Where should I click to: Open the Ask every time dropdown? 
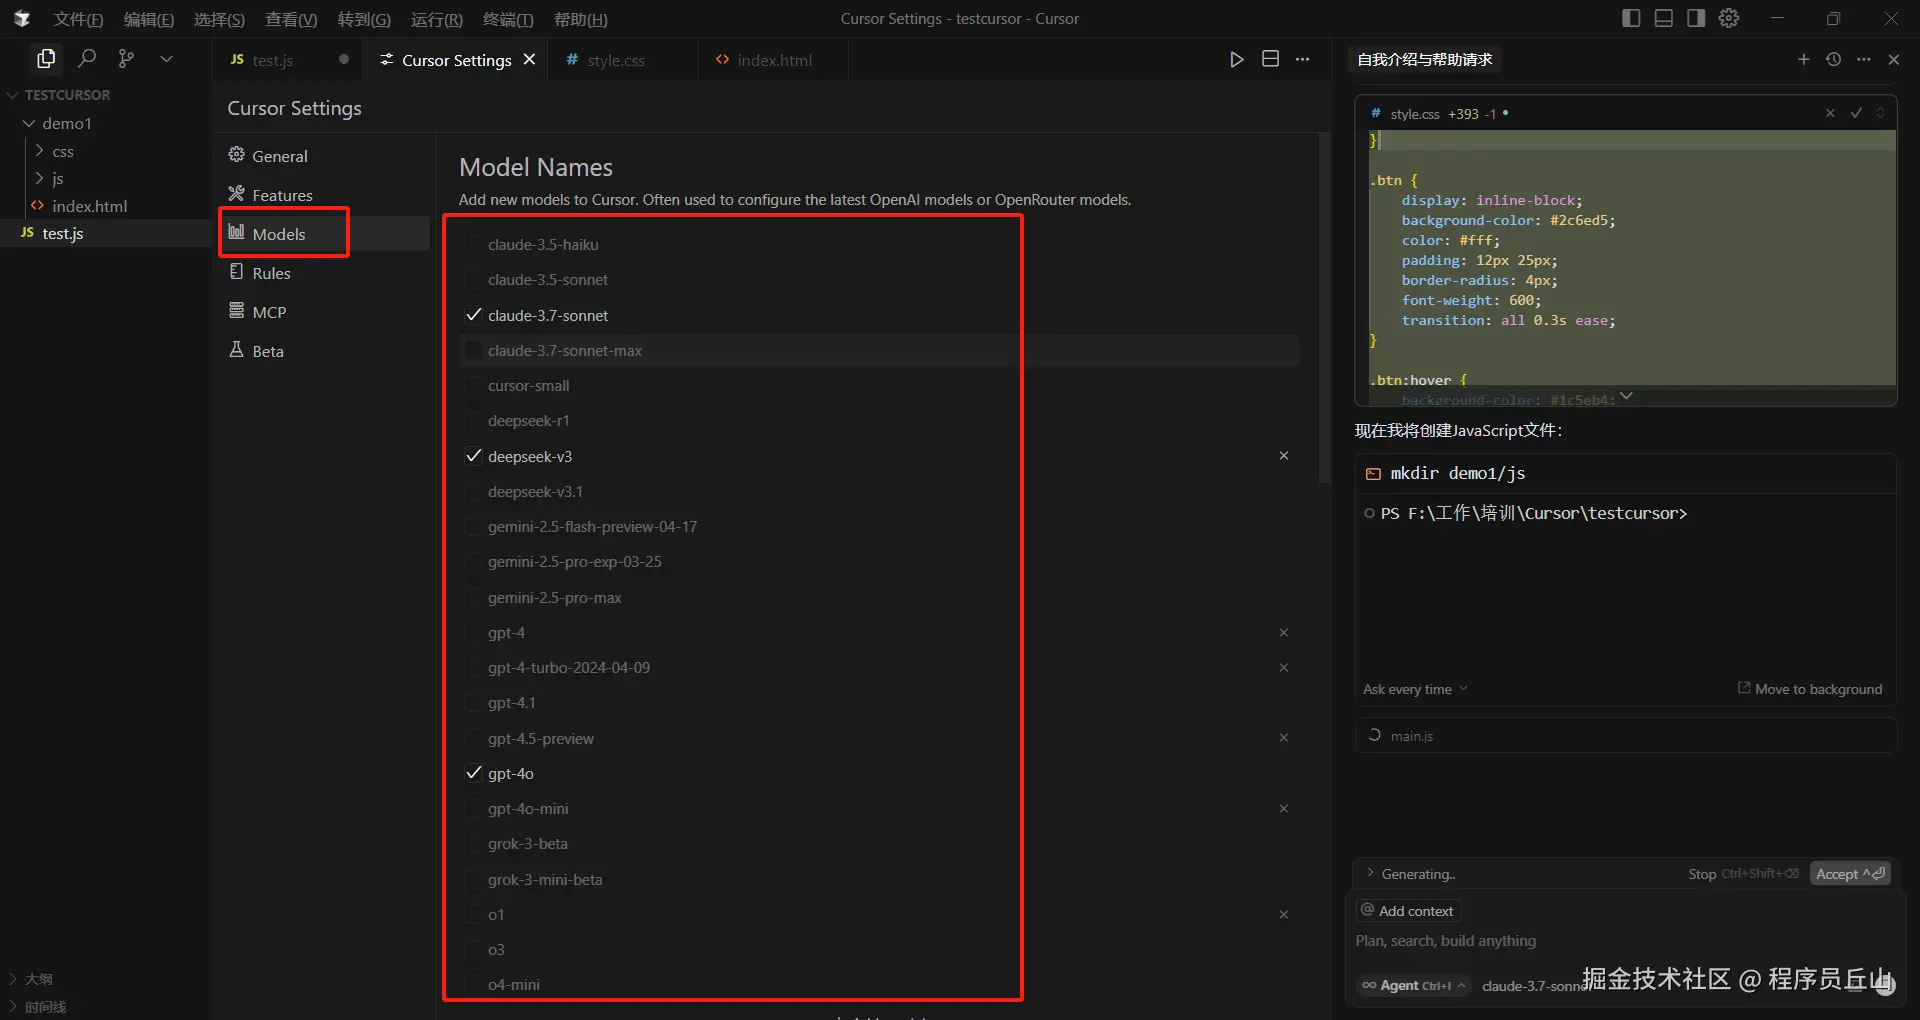coord(1415,689)
